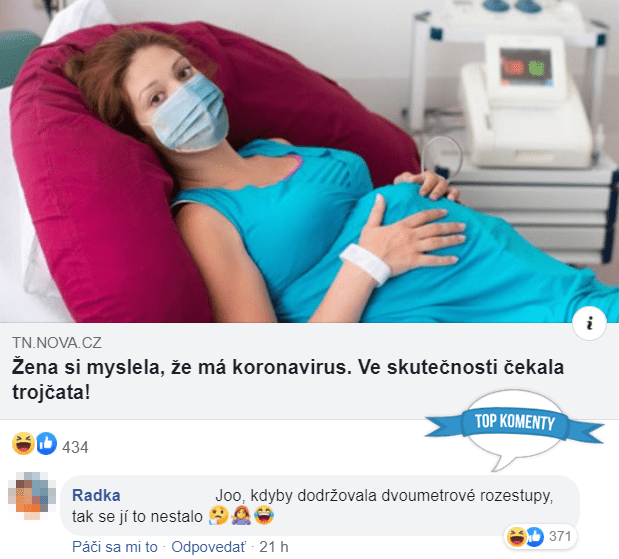Image resolution: width=619 pixels, height=559 pixels.
Task: Click 'Odpovedať' to reply to Radka
Action: (x=208, y=547)
